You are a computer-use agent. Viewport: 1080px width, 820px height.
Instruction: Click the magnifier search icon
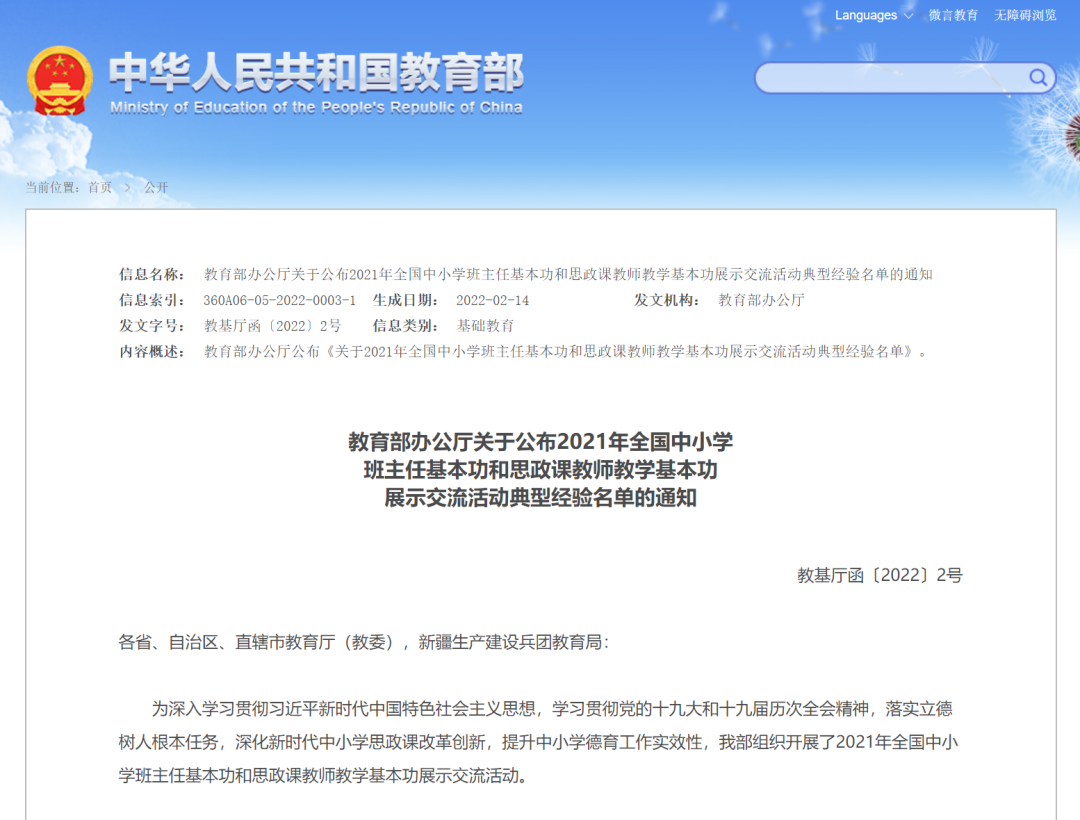coord(1038,77)
